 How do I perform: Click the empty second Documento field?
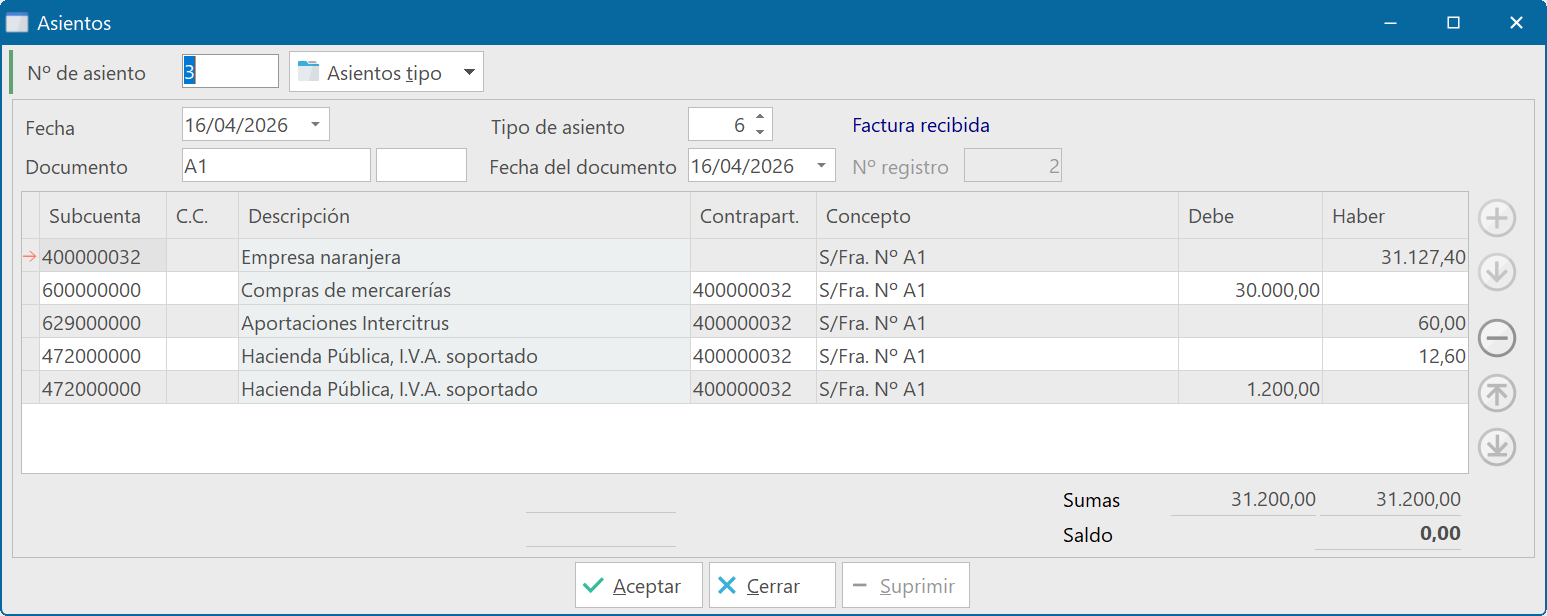(x=421, y=166)
